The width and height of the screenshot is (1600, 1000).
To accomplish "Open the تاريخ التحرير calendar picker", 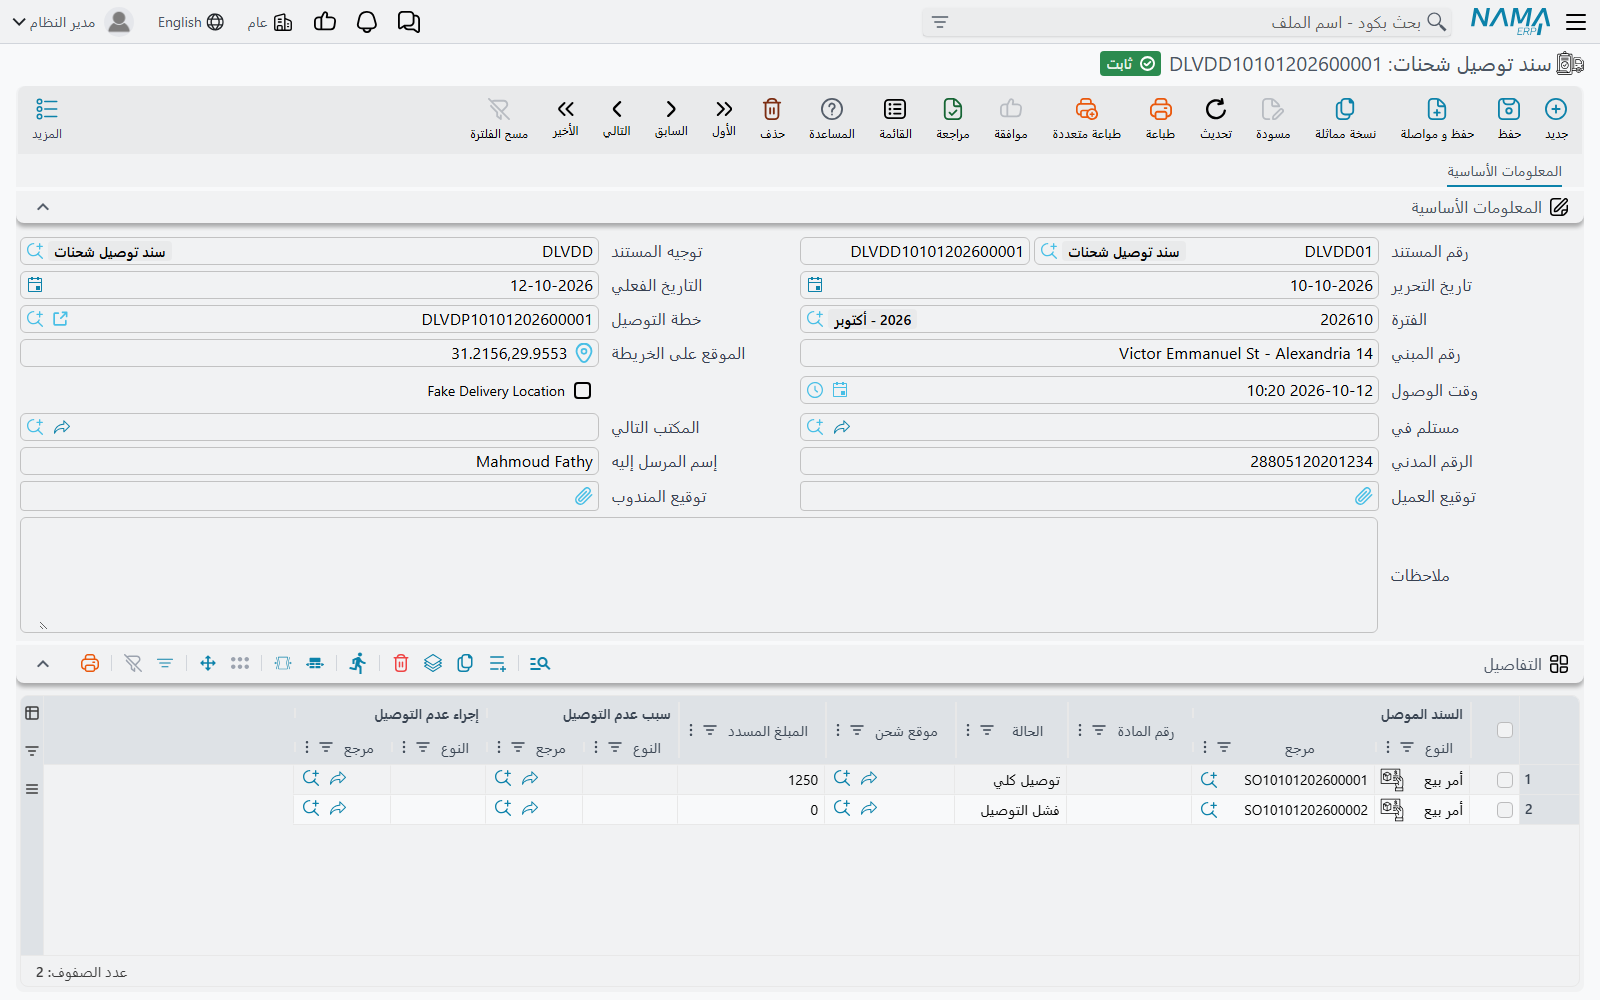I will [815, 285].
